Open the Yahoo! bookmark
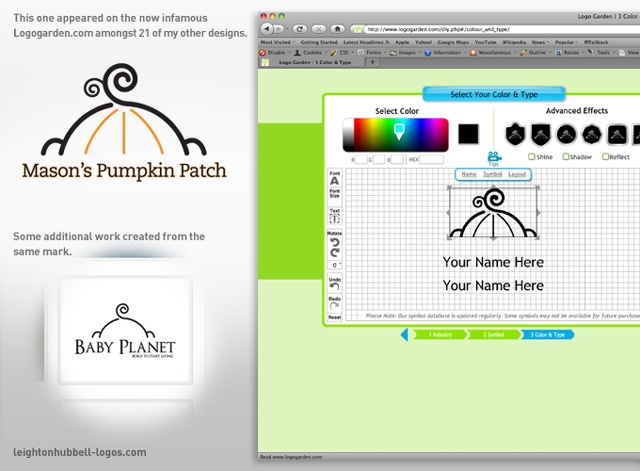 (423, 42)
